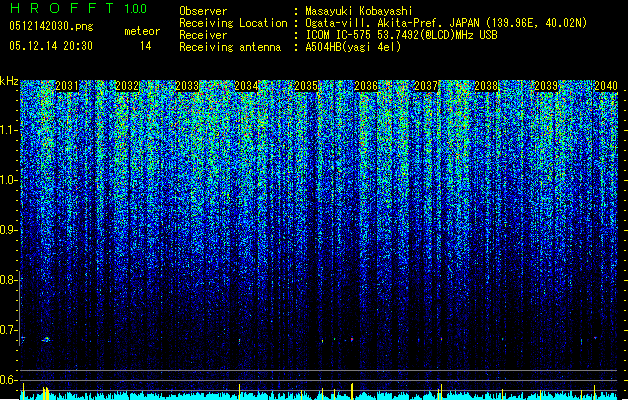Image resolution: width=629 pixels, height=400 pixels.
Task: Click the 'Receiving antenna' field label
Action: (230, 47)
